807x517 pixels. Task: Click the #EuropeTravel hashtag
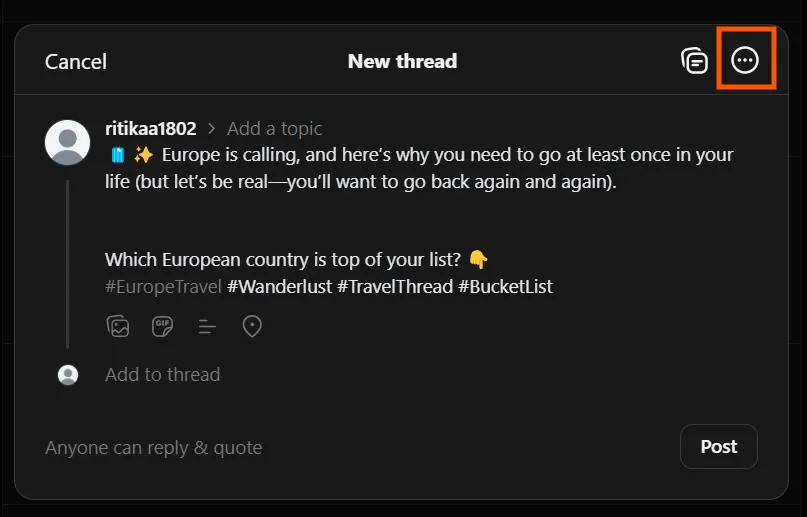(163, 287)
